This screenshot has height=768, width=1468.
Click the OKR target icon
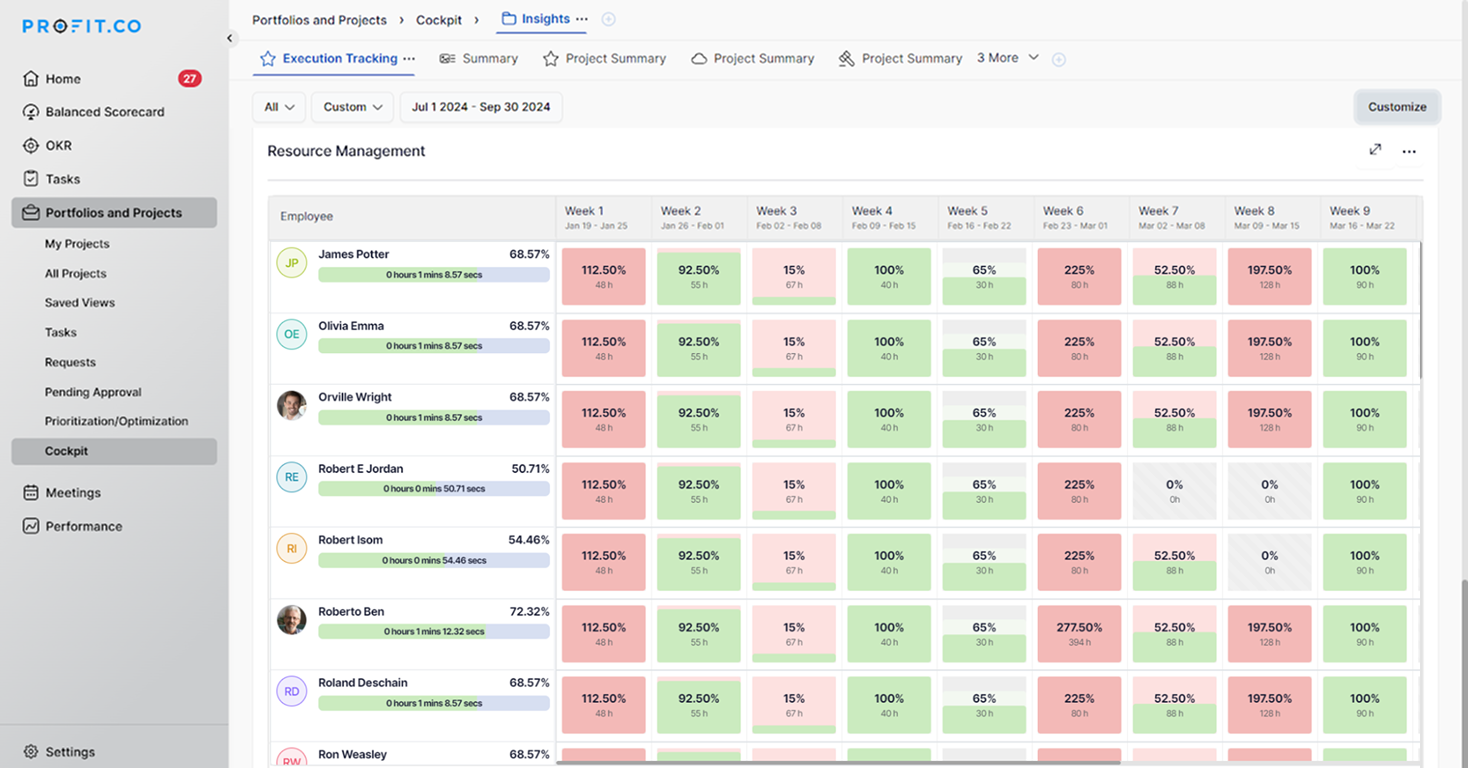coord(31,146)
